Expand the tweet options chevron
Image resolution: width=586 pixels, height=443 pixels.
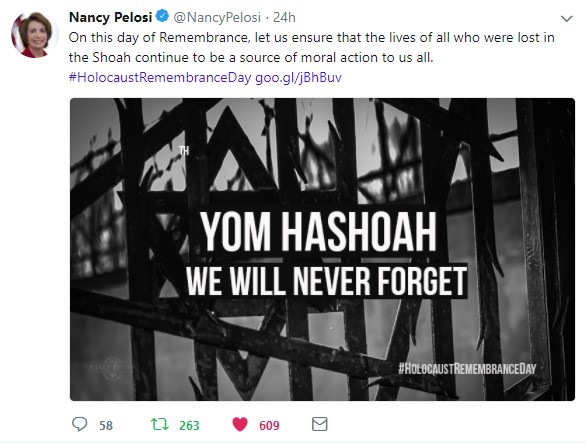coord(567,18)
